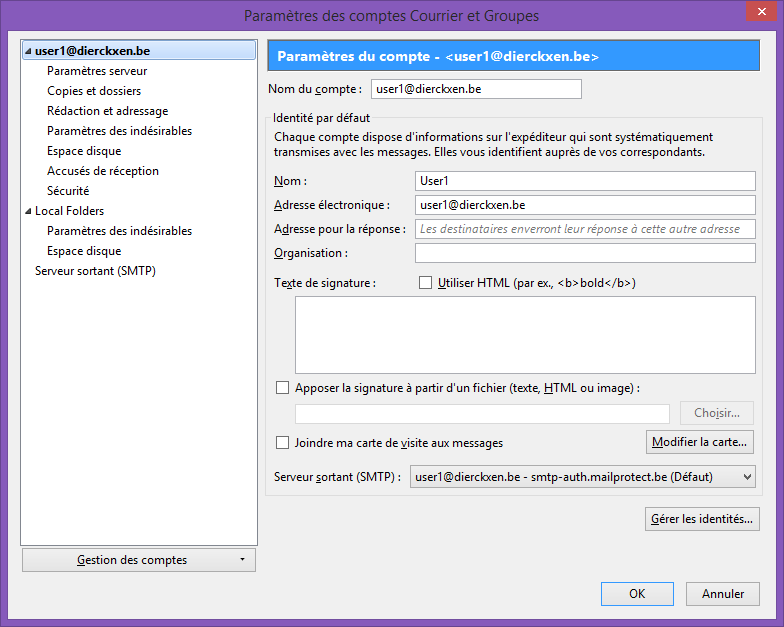Open the Serveur sortant (SMTP) dropdown
The width and height of the screenshot is (784, 627).
(582, 477)
